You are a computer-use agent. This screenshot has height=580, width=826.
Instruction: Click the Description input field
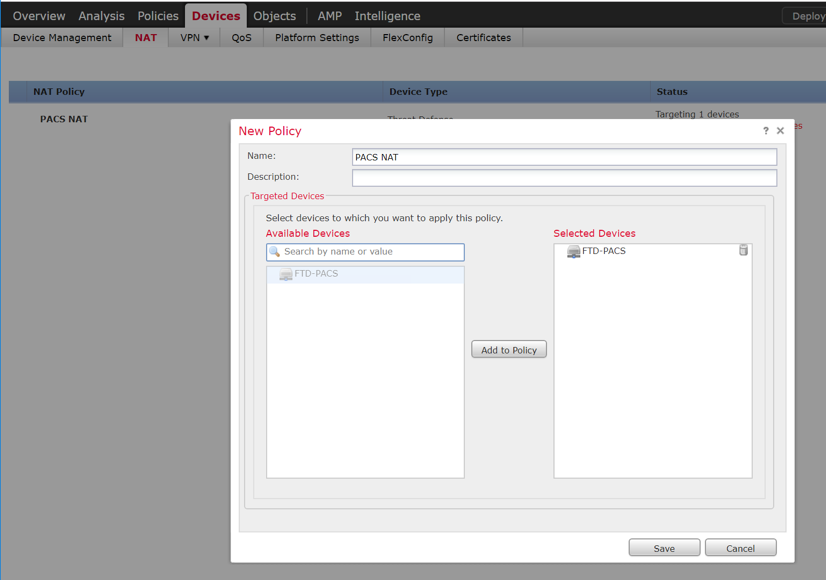pyautogui.click(x=564, y=178)
